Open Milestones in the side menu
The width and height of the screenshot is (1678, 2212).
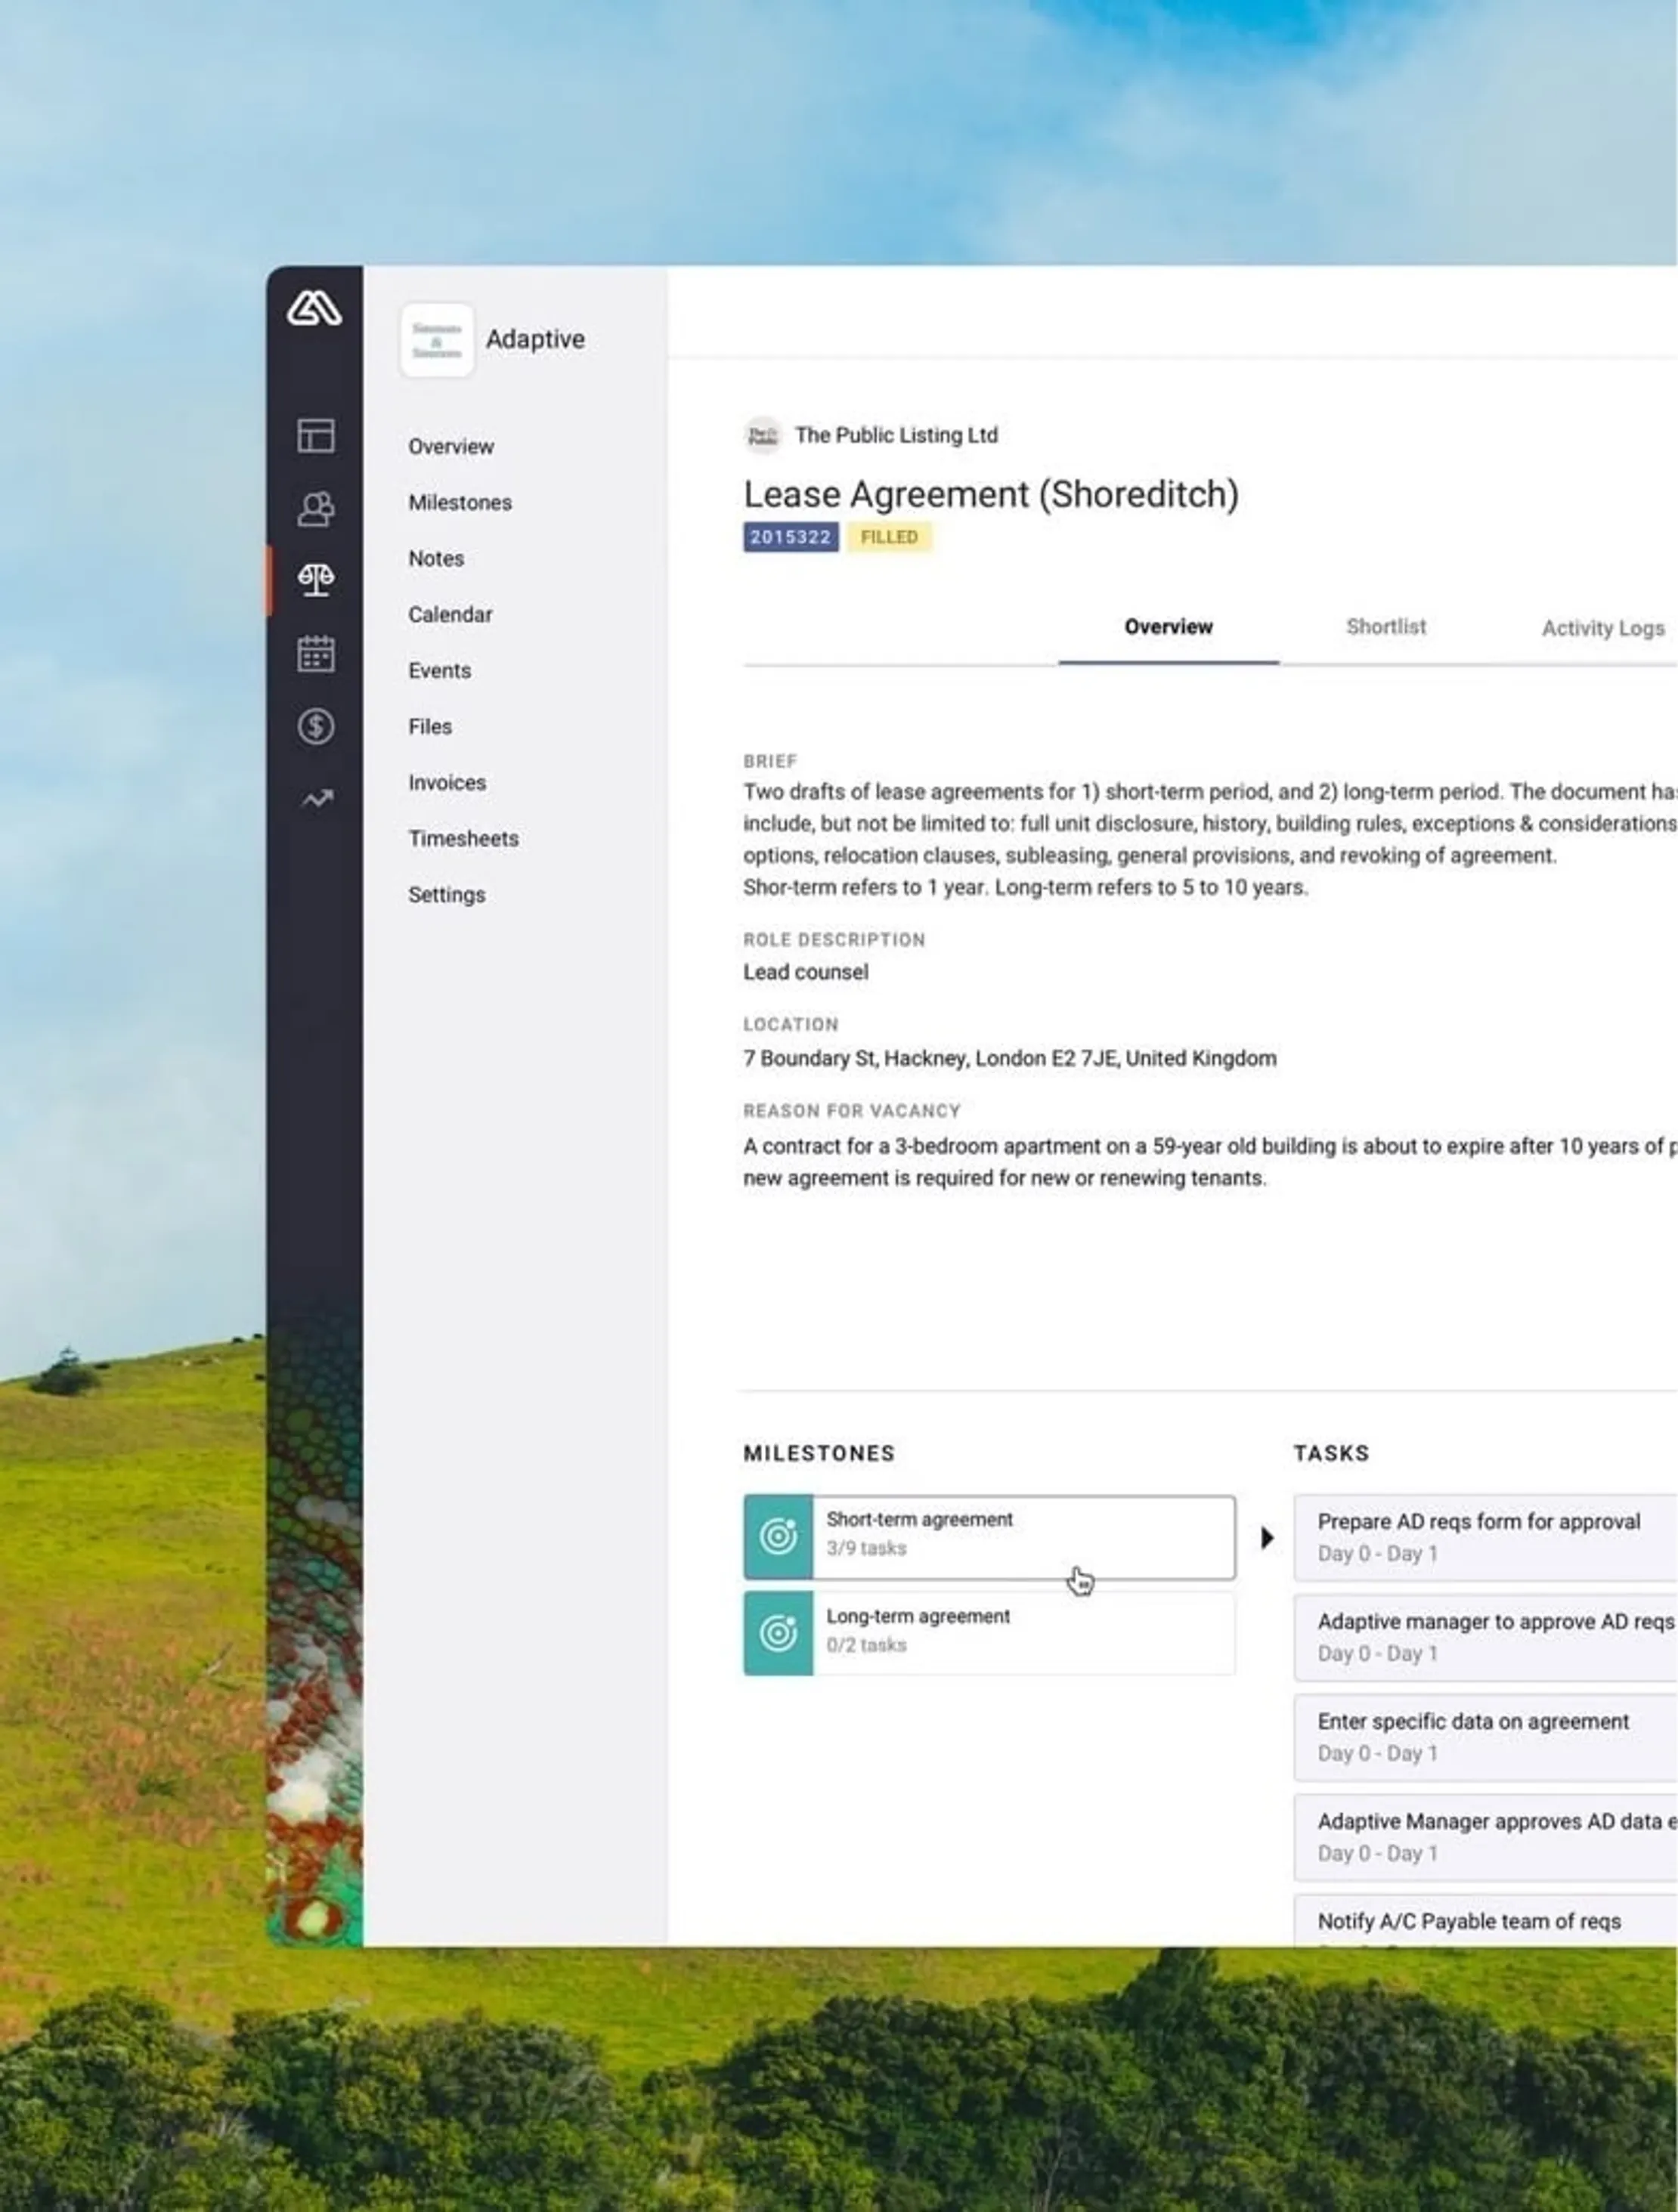pyautogui.click(x=459, y=502)
